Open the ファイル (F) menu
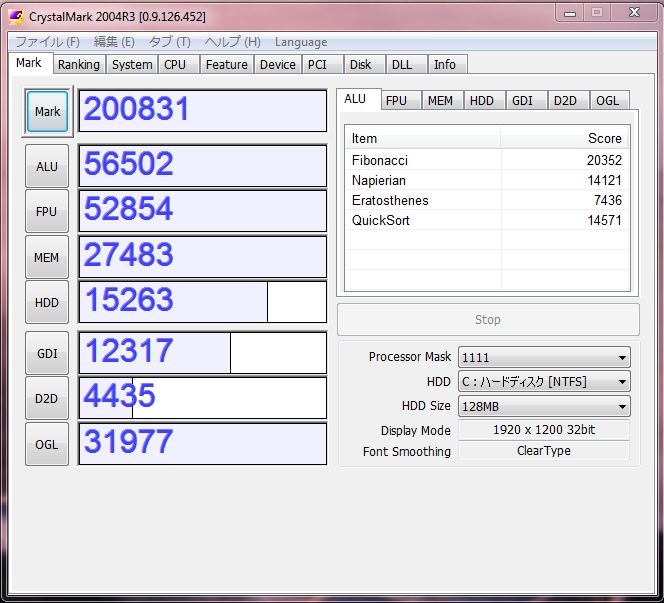 pos(47,42)
